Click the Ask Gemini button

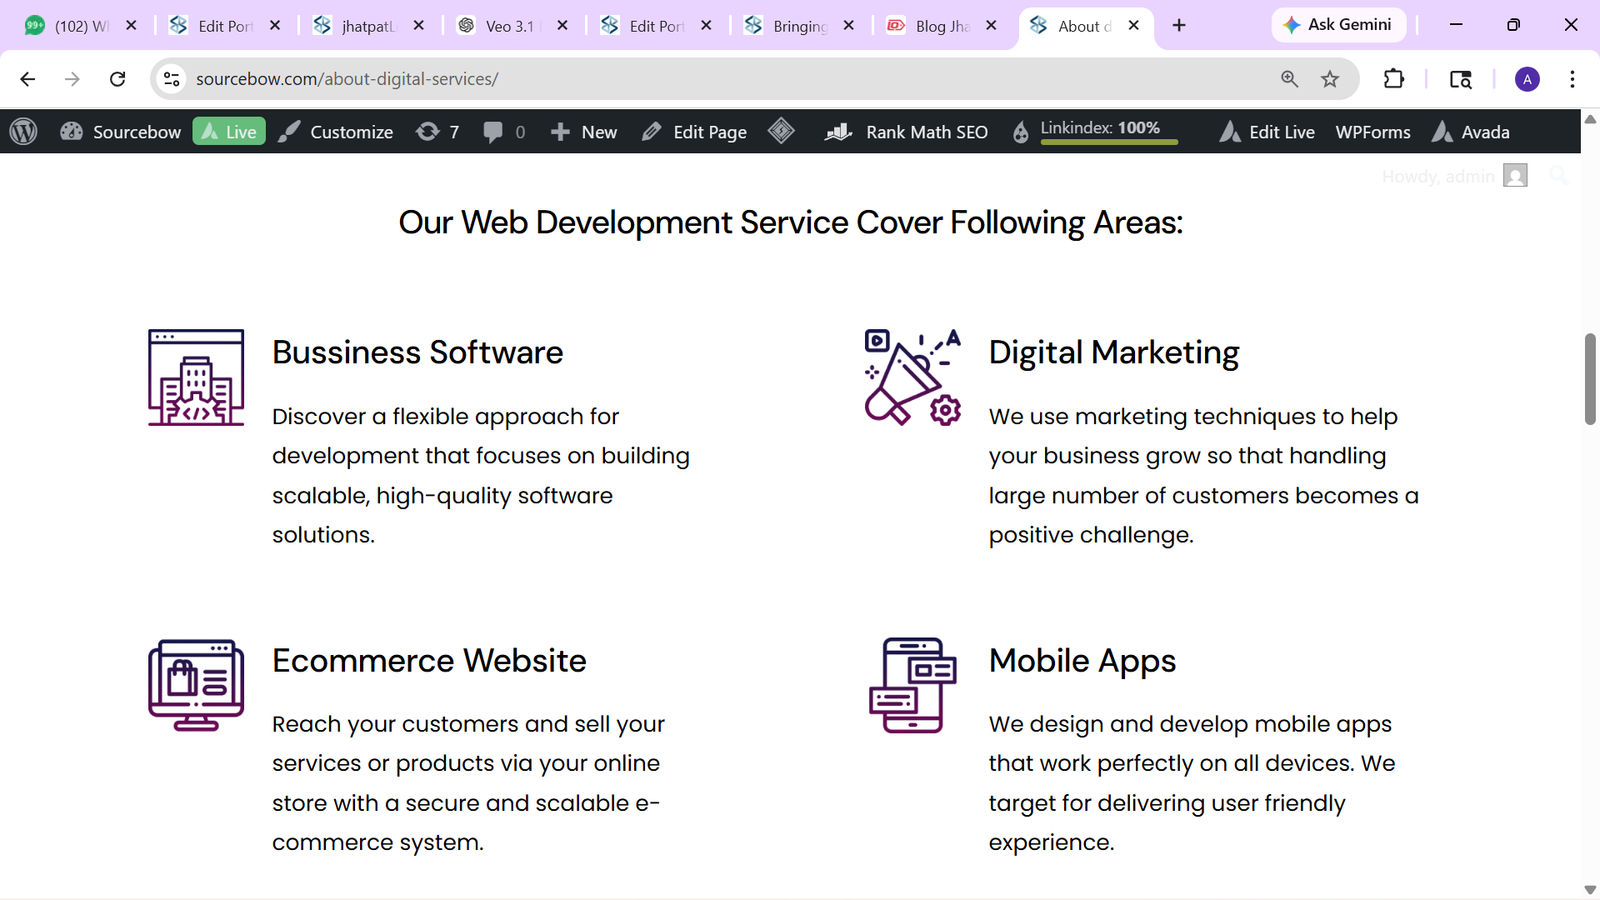pos(1338,25)
